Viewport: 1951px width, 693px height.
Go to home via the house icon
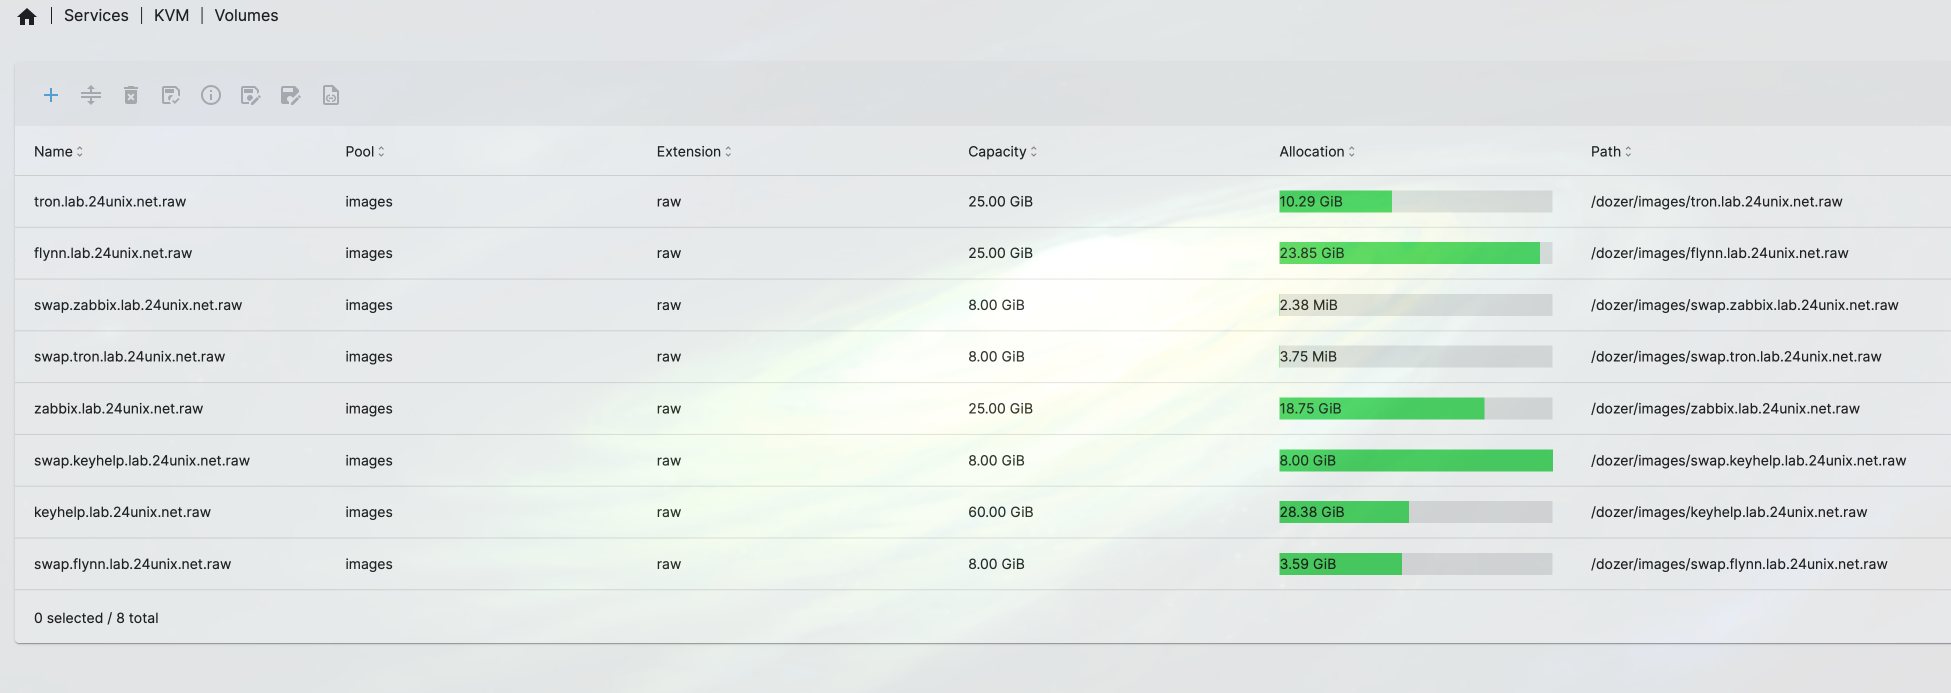[x=27, y=16]
